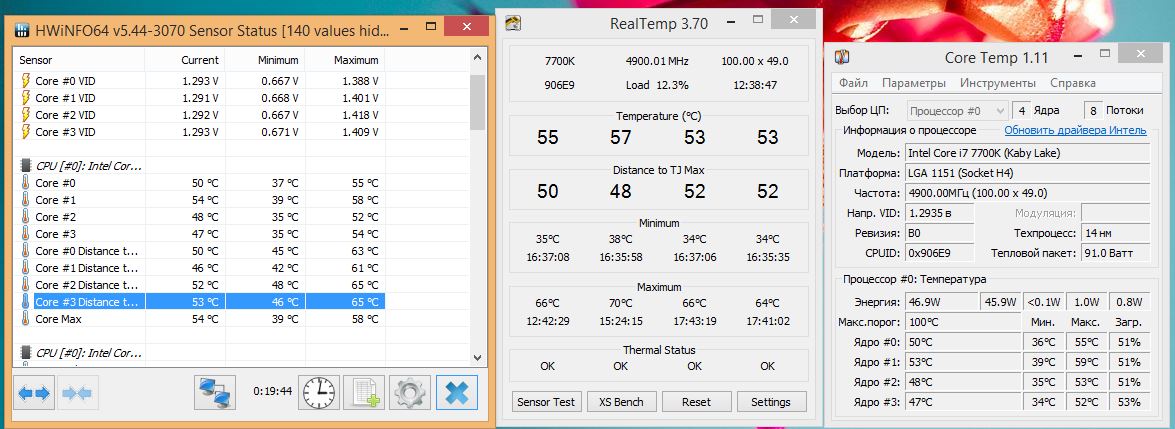Click HWiNFO blue X close sensors button
This screenshot has height=429, width=1175.
pyautogui.click(x=456, y=392)
